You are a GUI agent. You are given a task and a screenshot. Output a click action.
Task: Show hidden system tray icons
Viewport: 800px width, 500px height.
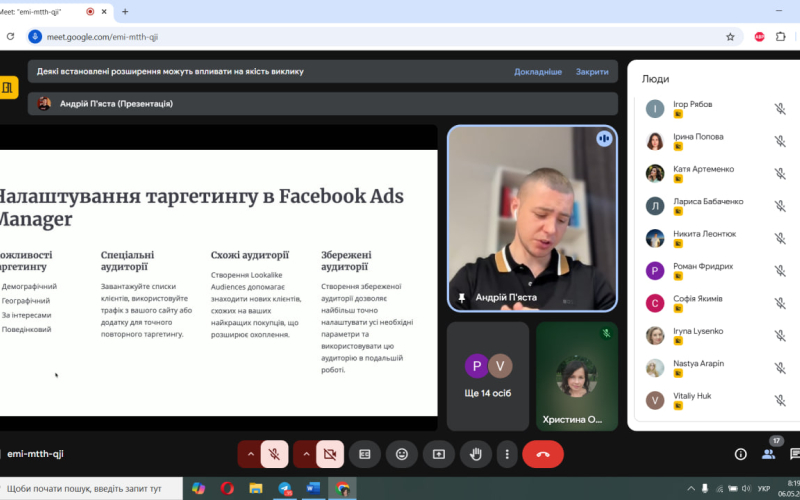tap(691, 488)
